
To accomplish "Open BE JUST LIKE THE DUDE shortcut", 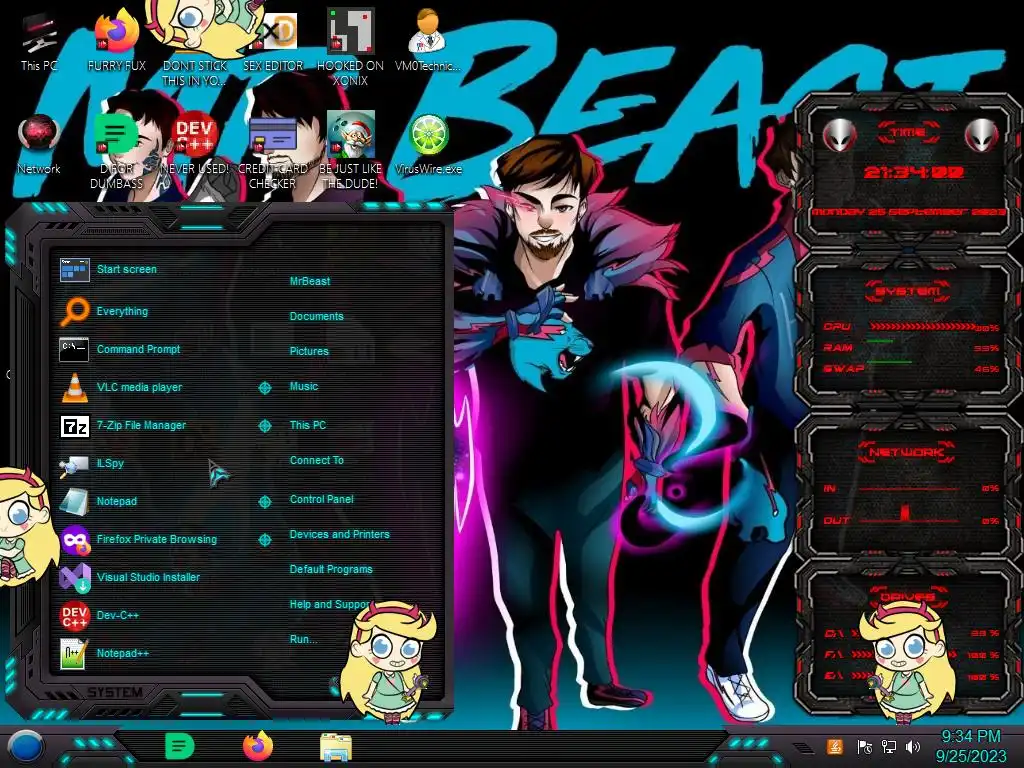I will tap(350, 150).
